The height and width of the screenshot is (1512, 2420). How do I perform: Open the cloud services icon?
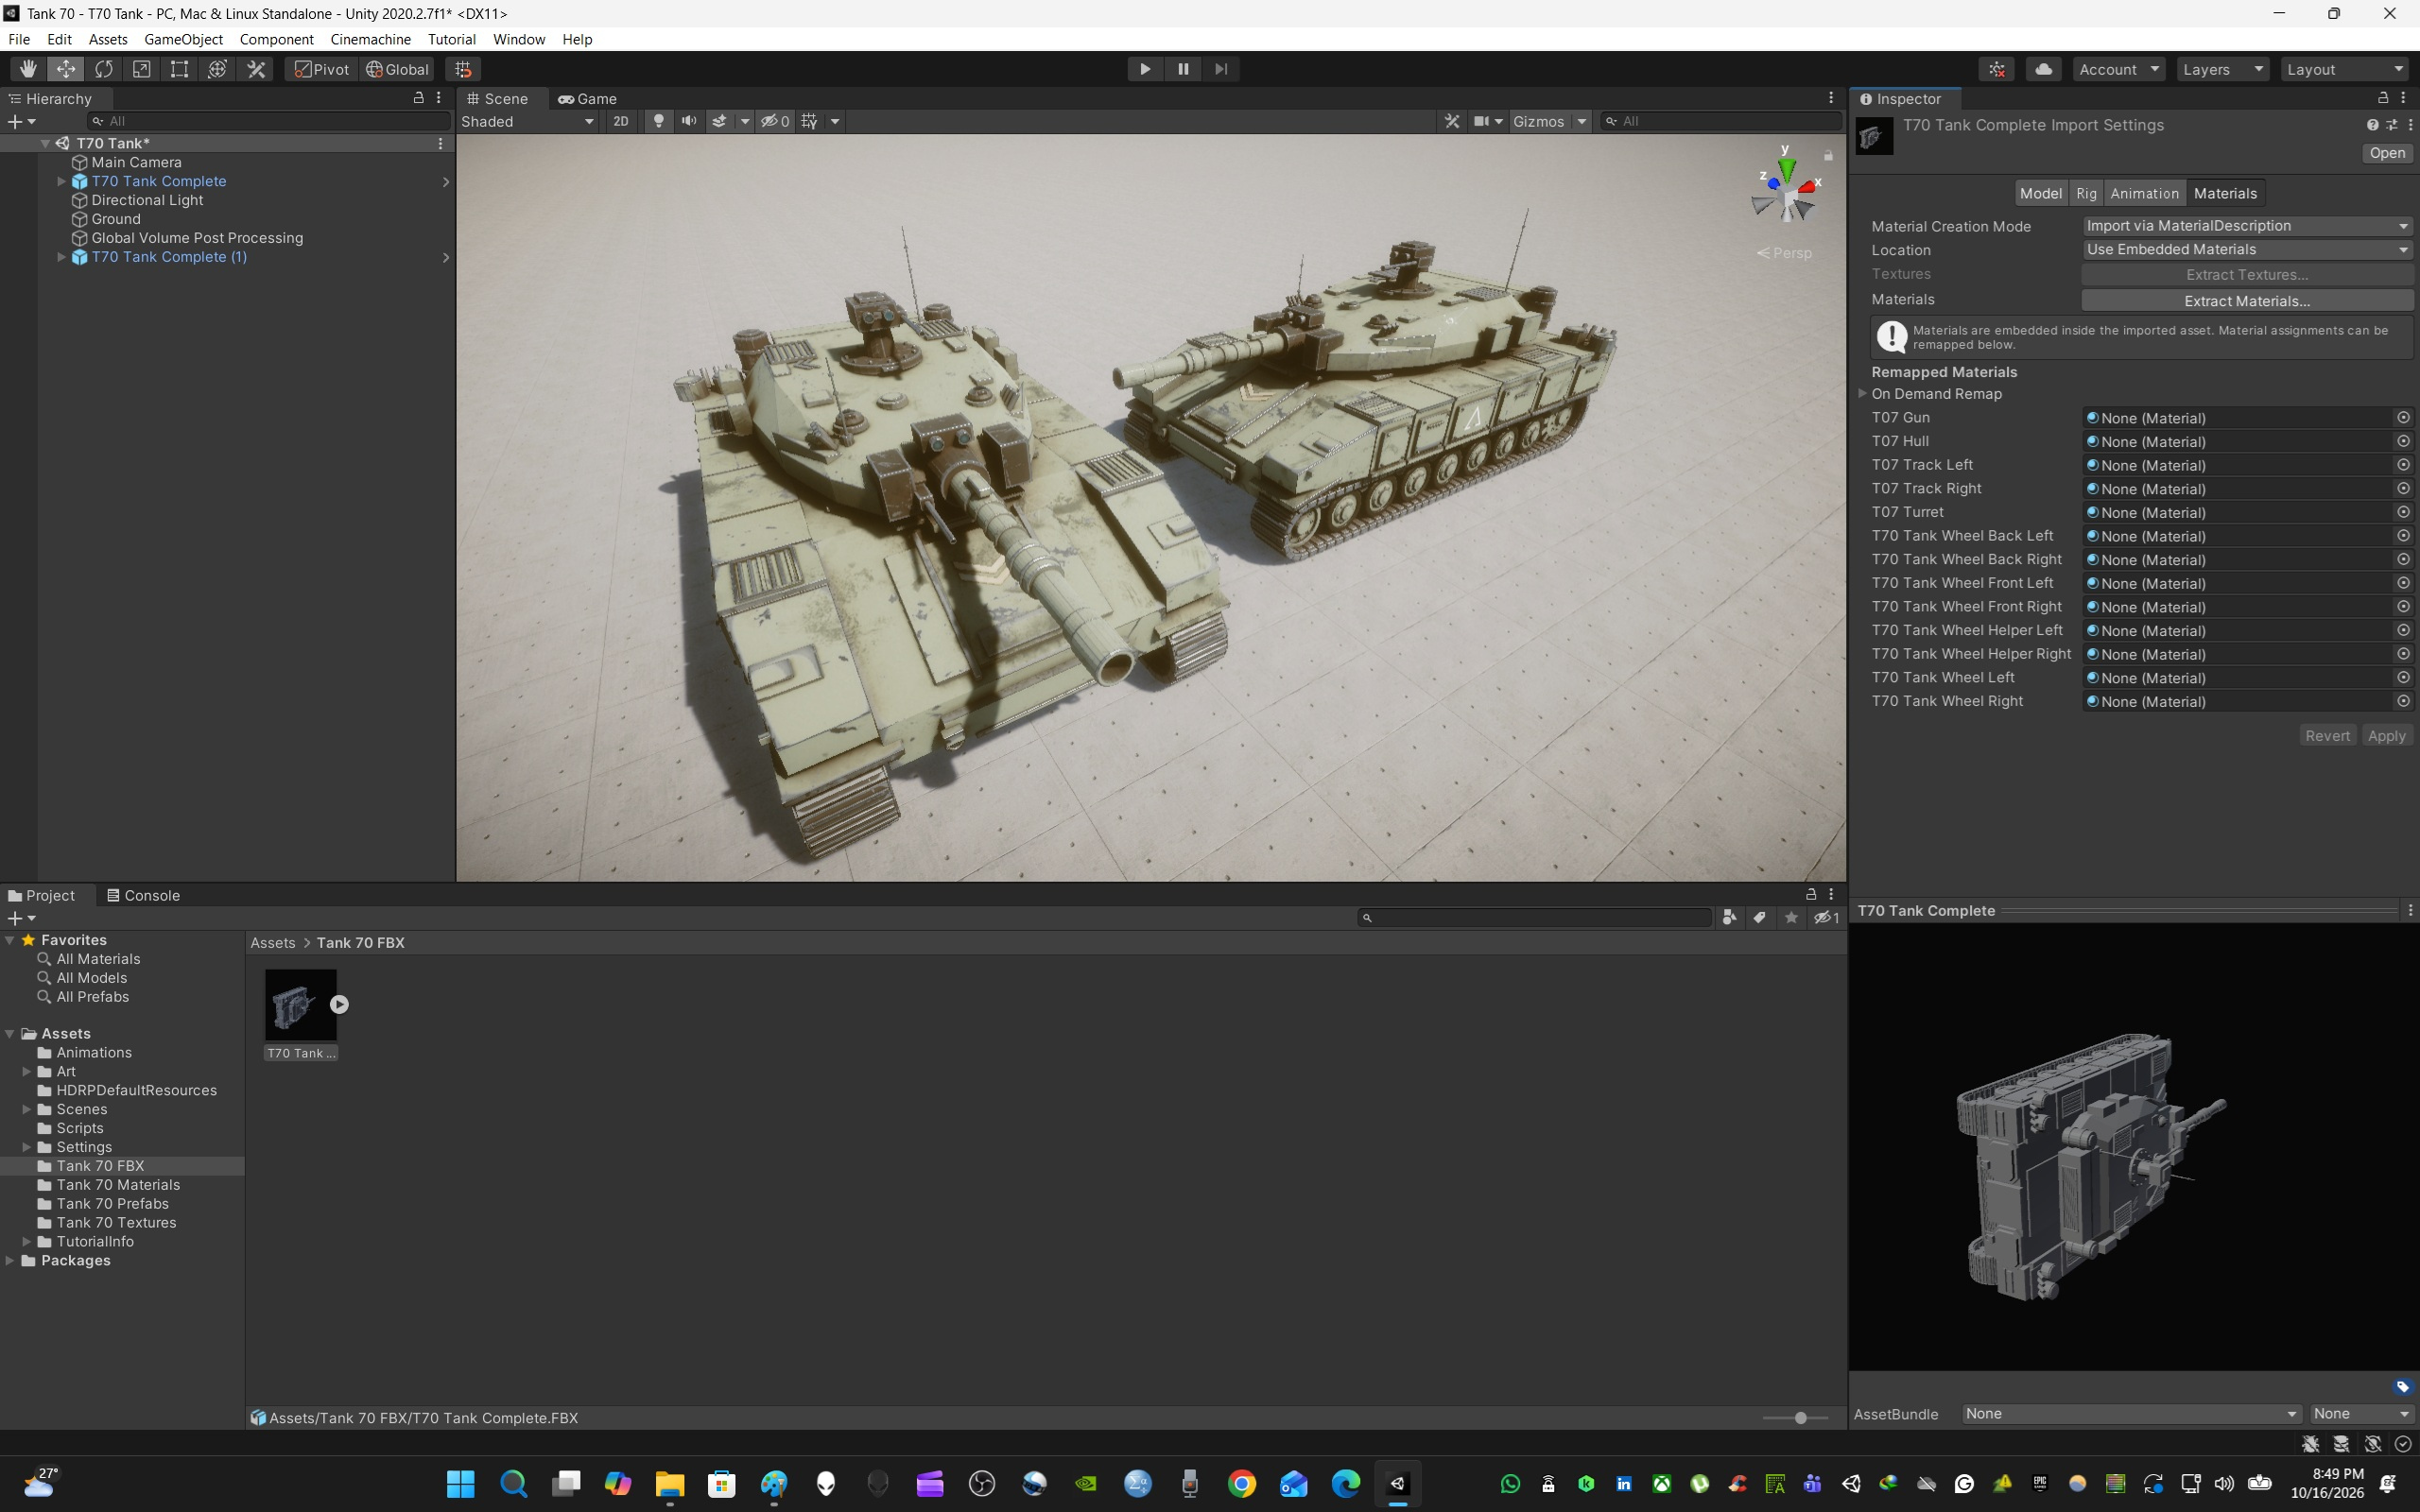2044,69
